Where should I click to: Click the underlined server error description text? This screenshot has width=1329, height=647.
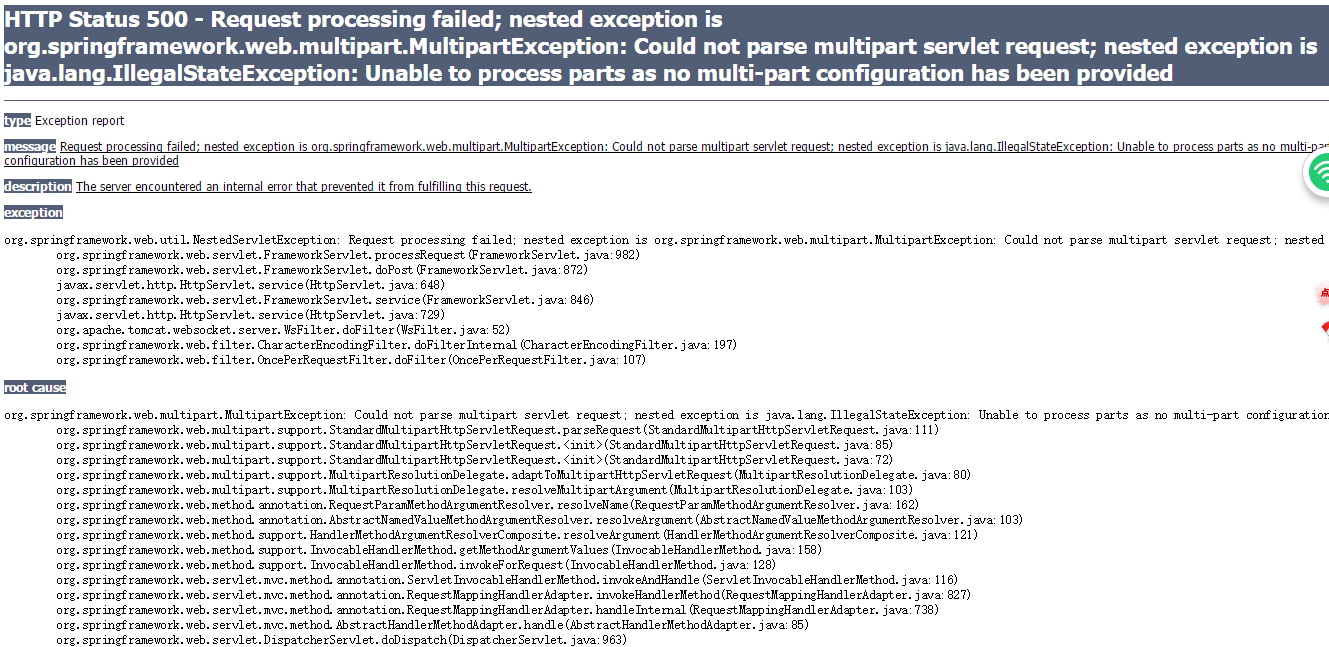point(304,187)
